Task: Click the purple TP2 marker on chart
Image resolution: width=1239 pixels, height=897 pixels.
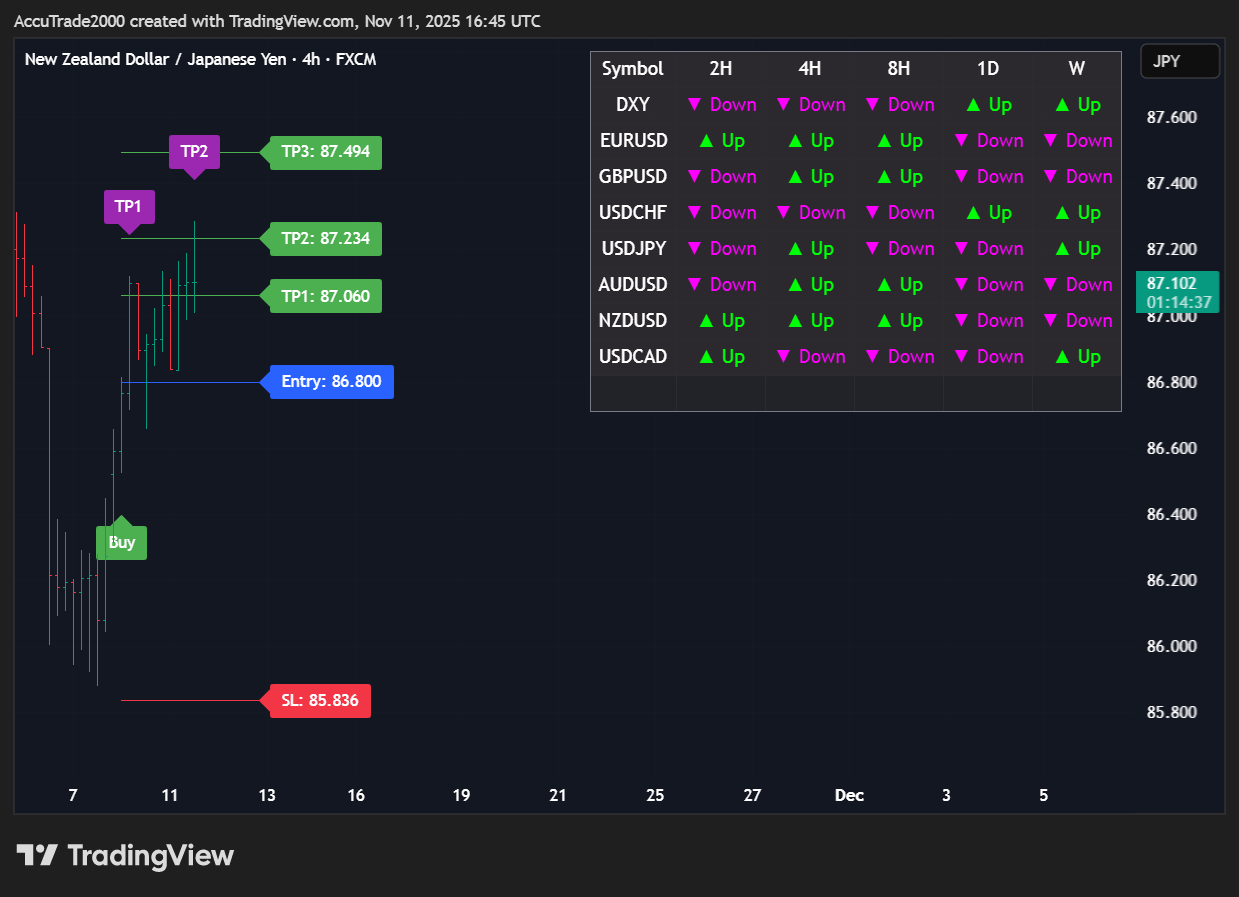Action: [x=194, y=152]
